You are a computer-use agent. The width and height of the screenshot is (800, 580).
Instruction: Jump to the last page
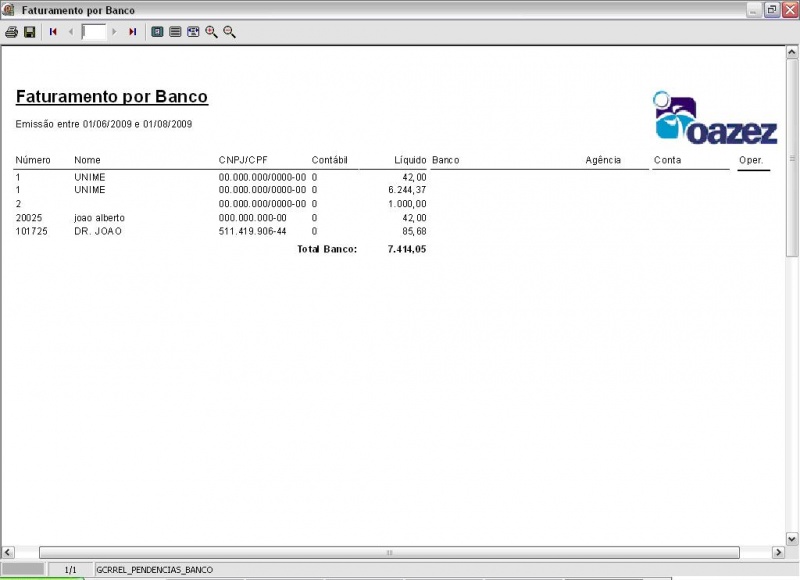(x=133, y=32)
